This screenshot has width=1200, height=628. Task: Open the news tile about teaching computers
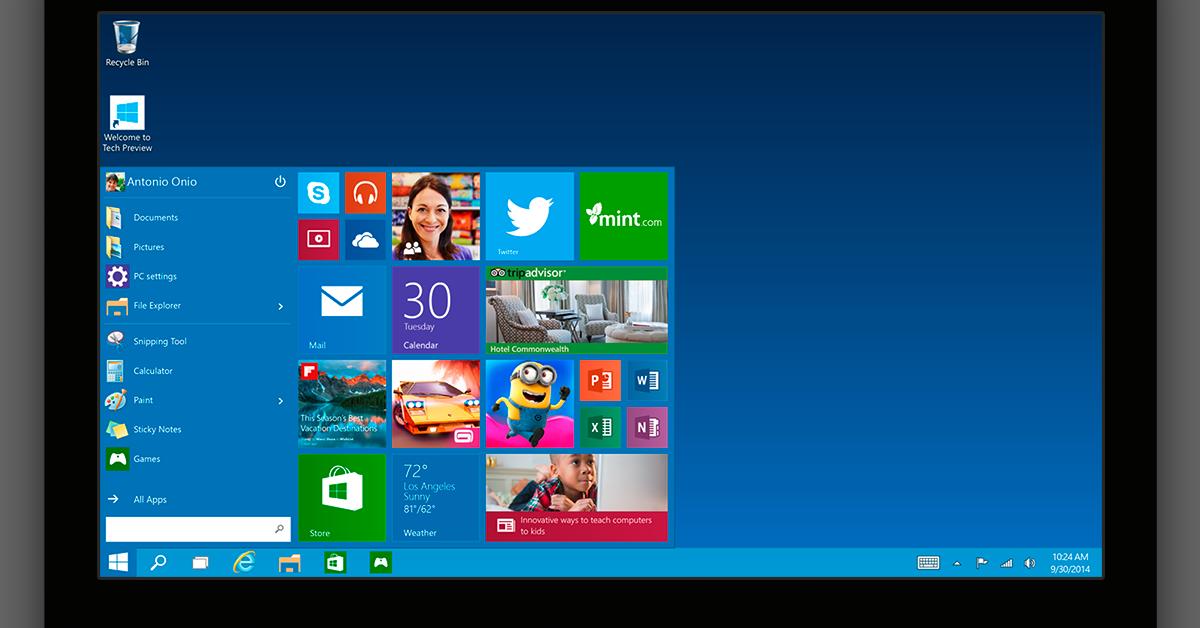tap(577, 498)
